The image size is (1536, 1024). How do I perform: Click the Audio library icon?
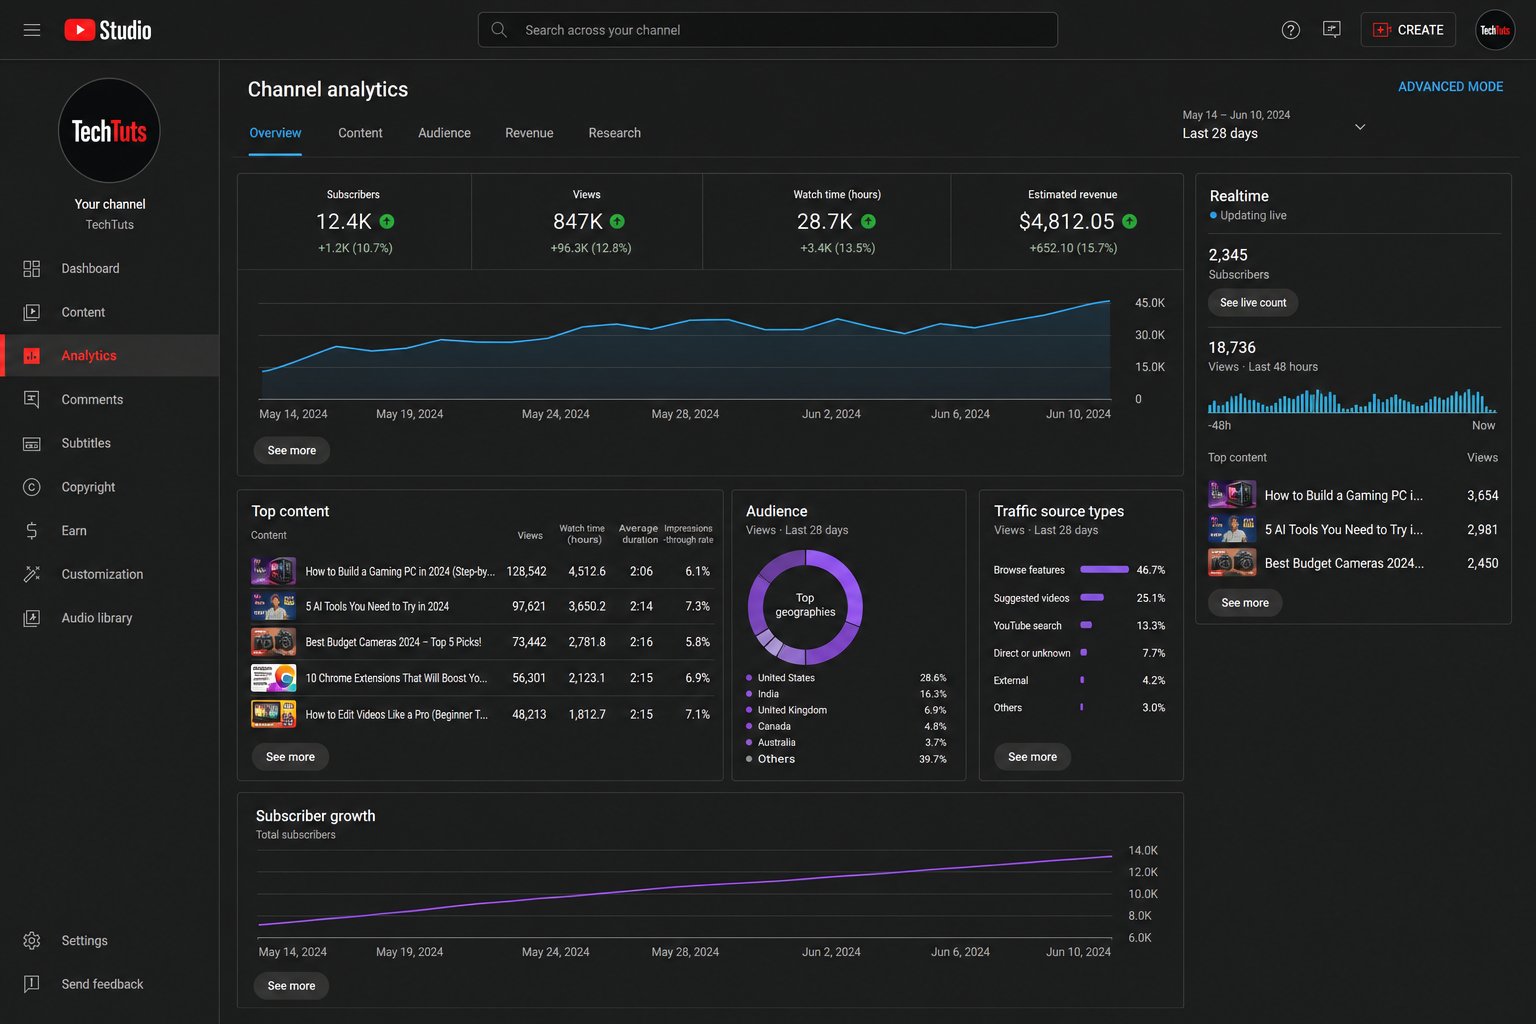tap(32, 618)
